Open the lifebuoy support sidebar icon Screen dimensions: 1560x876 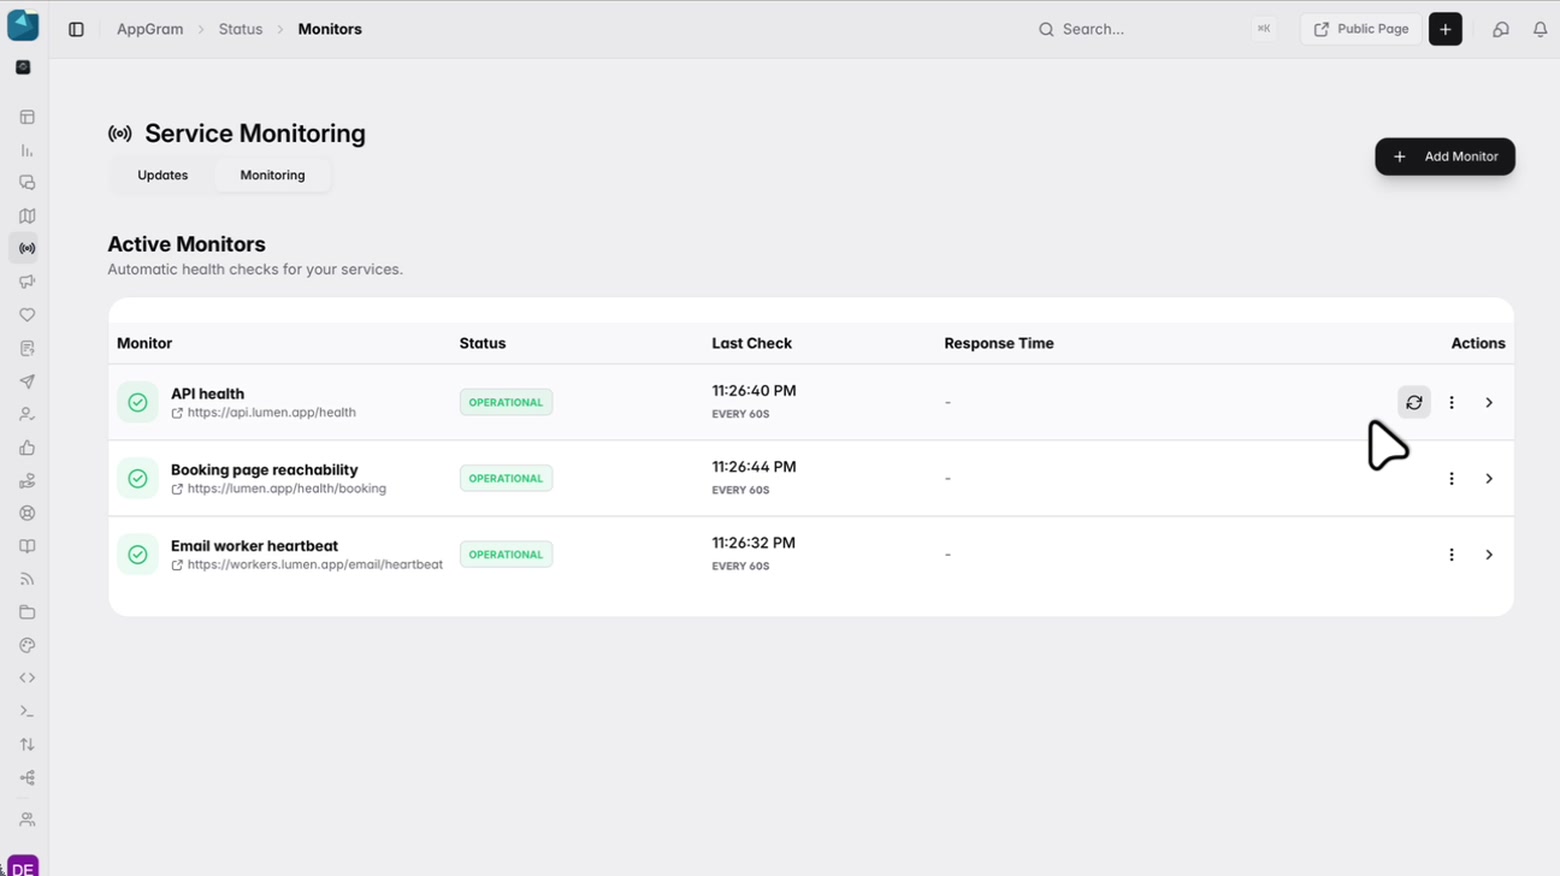(x=27, y=513)
